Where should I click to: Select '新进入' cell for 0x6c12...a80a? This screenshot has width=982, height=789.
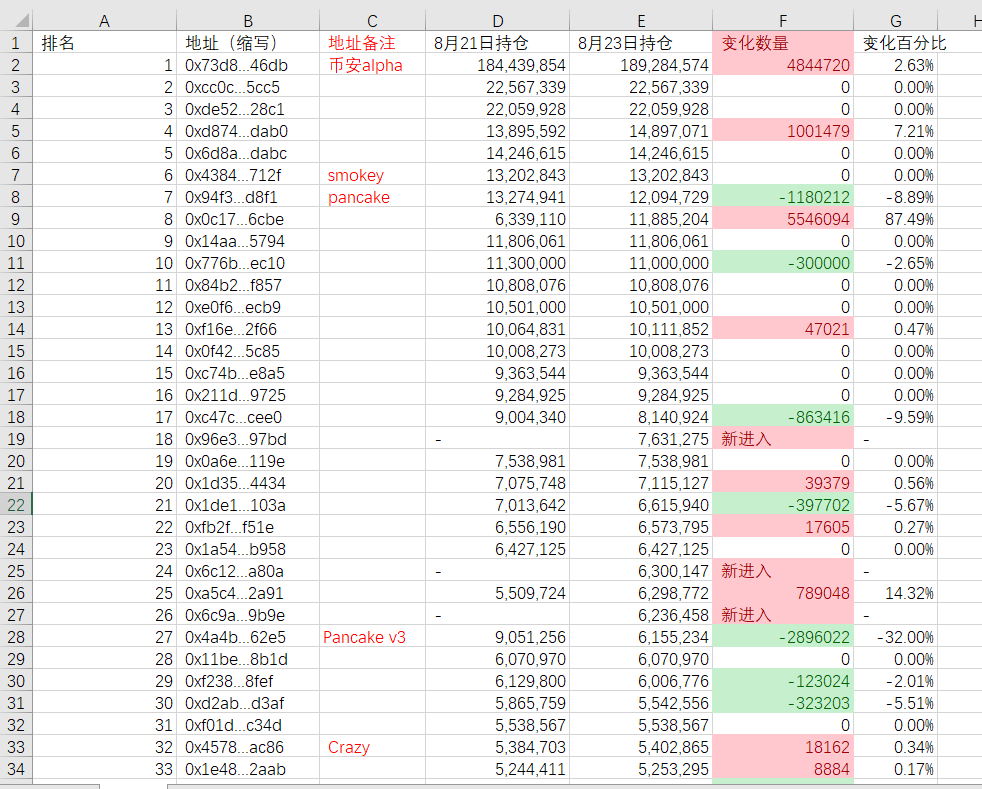tap(783, 571)
